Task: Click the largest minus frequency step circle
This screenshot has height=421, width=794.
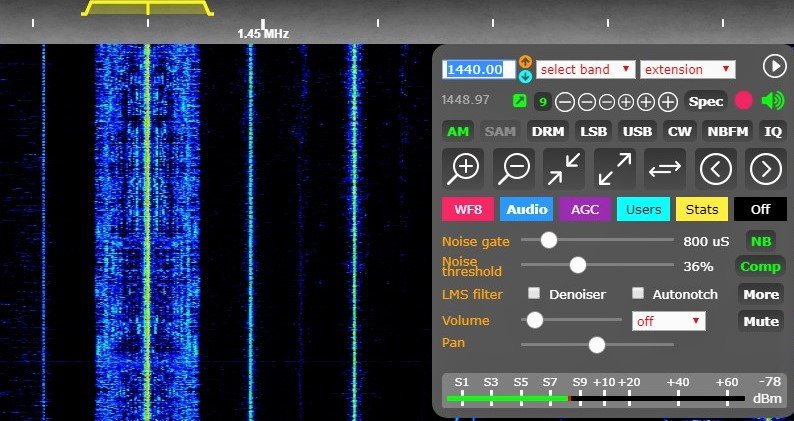Action: (x=565, y=102)
